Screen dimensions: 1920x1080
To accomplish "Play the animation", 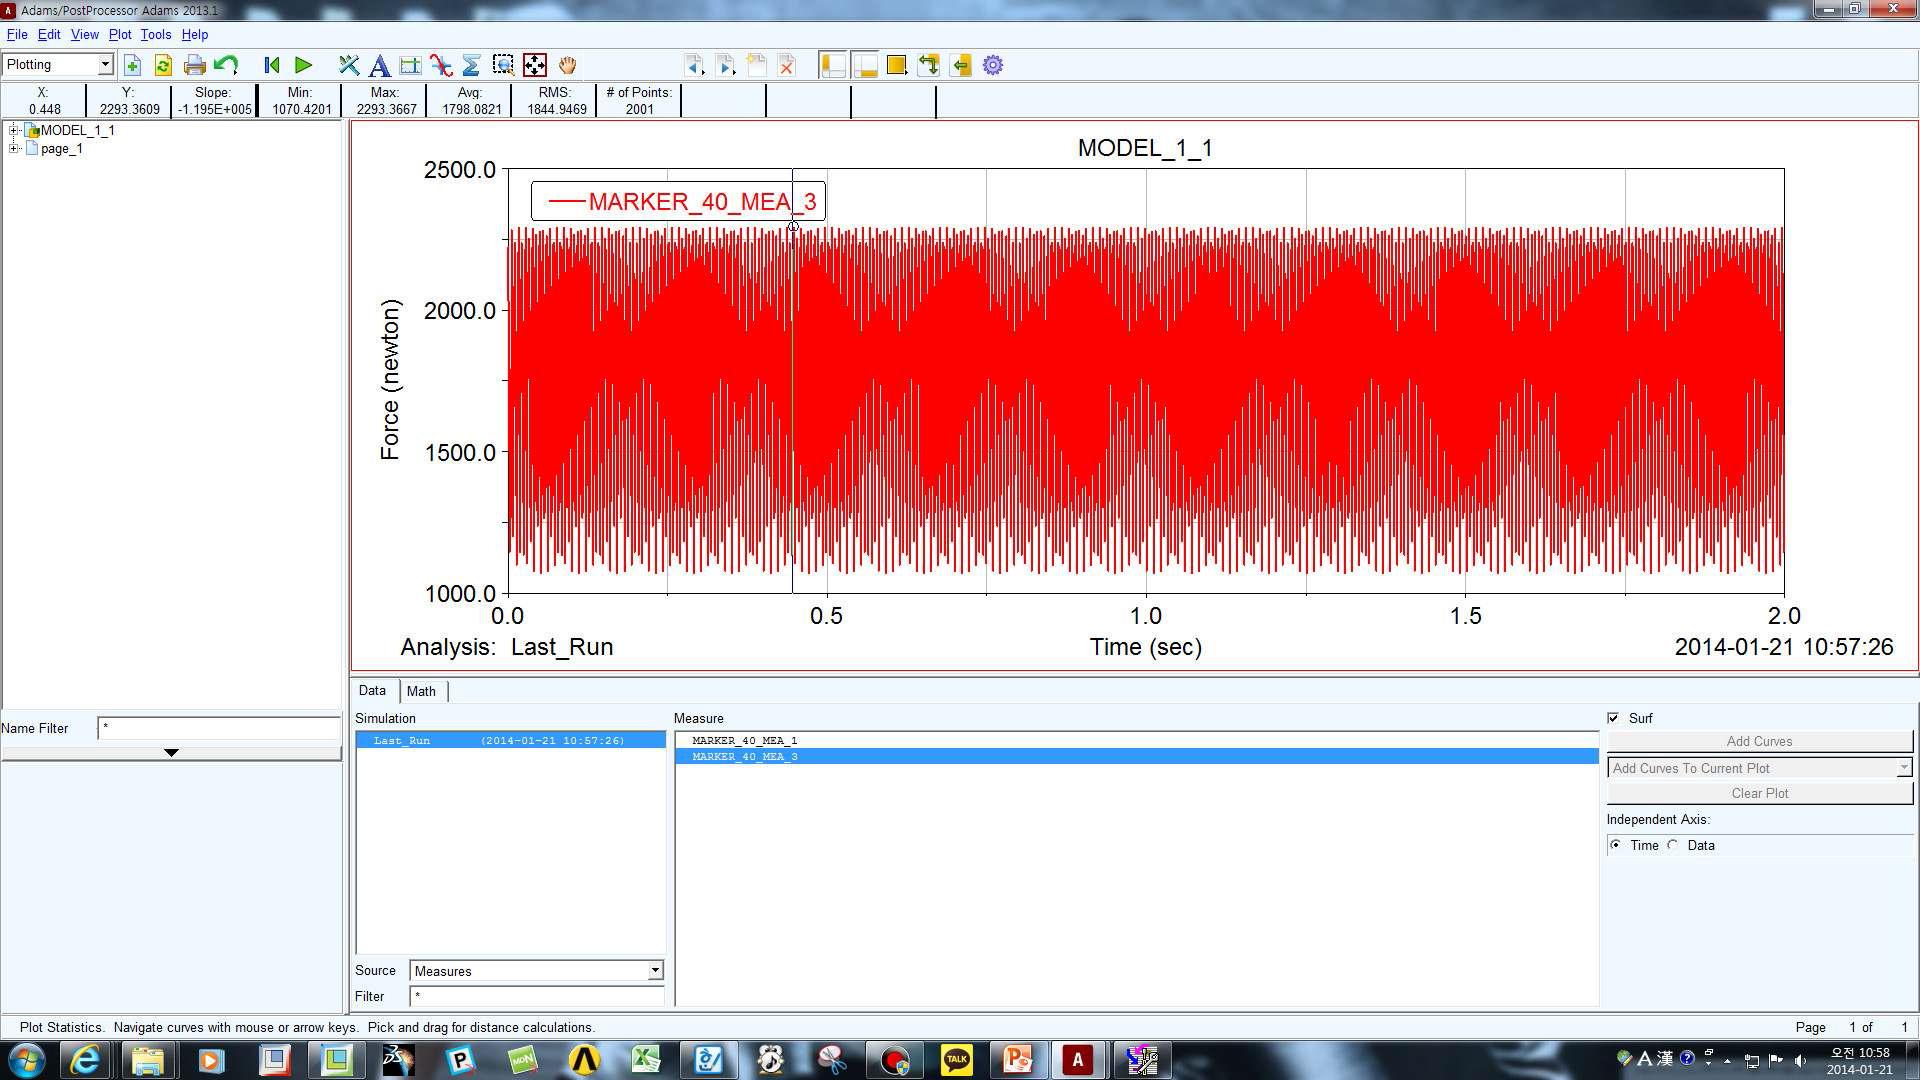I will pos(303,66).
